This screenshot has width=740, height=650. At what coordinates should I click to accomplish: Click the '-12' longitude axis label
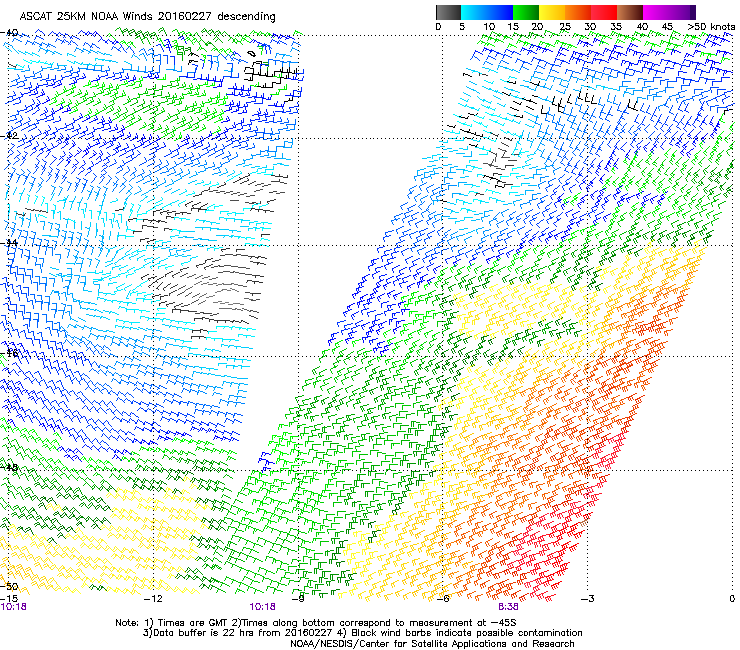point(154,599)
